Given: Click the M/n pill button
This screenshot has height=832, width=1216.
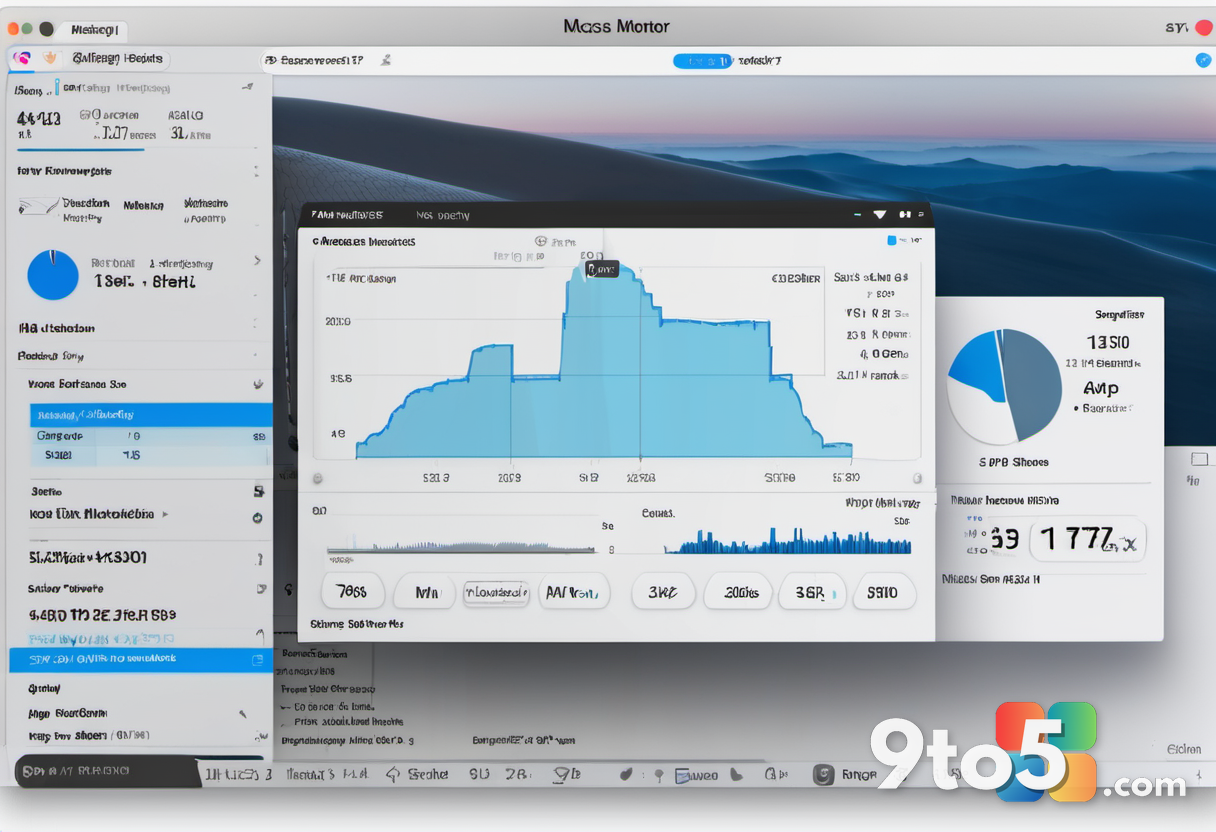Looking at the screenshot, I should pyautogui.click(x=427, y=592).
